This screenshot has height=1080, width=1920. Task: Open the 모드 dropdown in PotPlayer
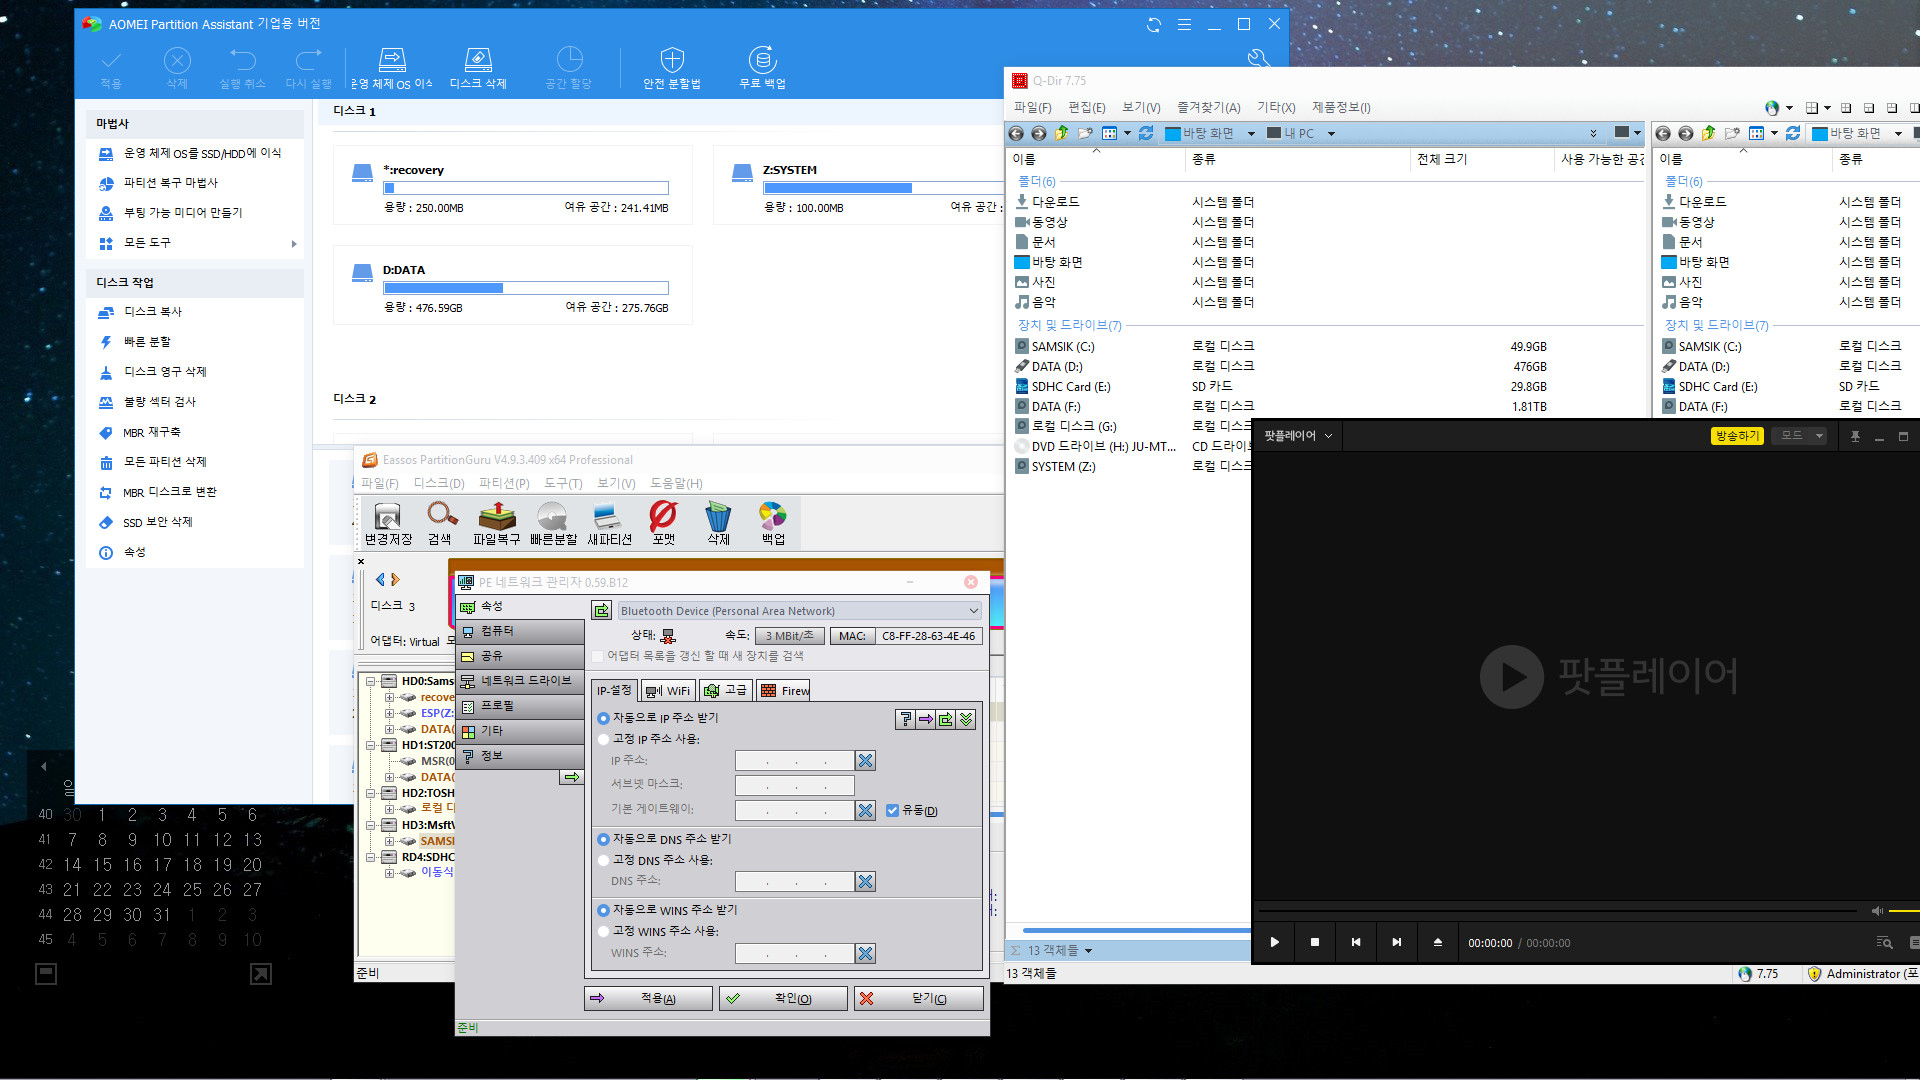click(x=1799, y=436)
